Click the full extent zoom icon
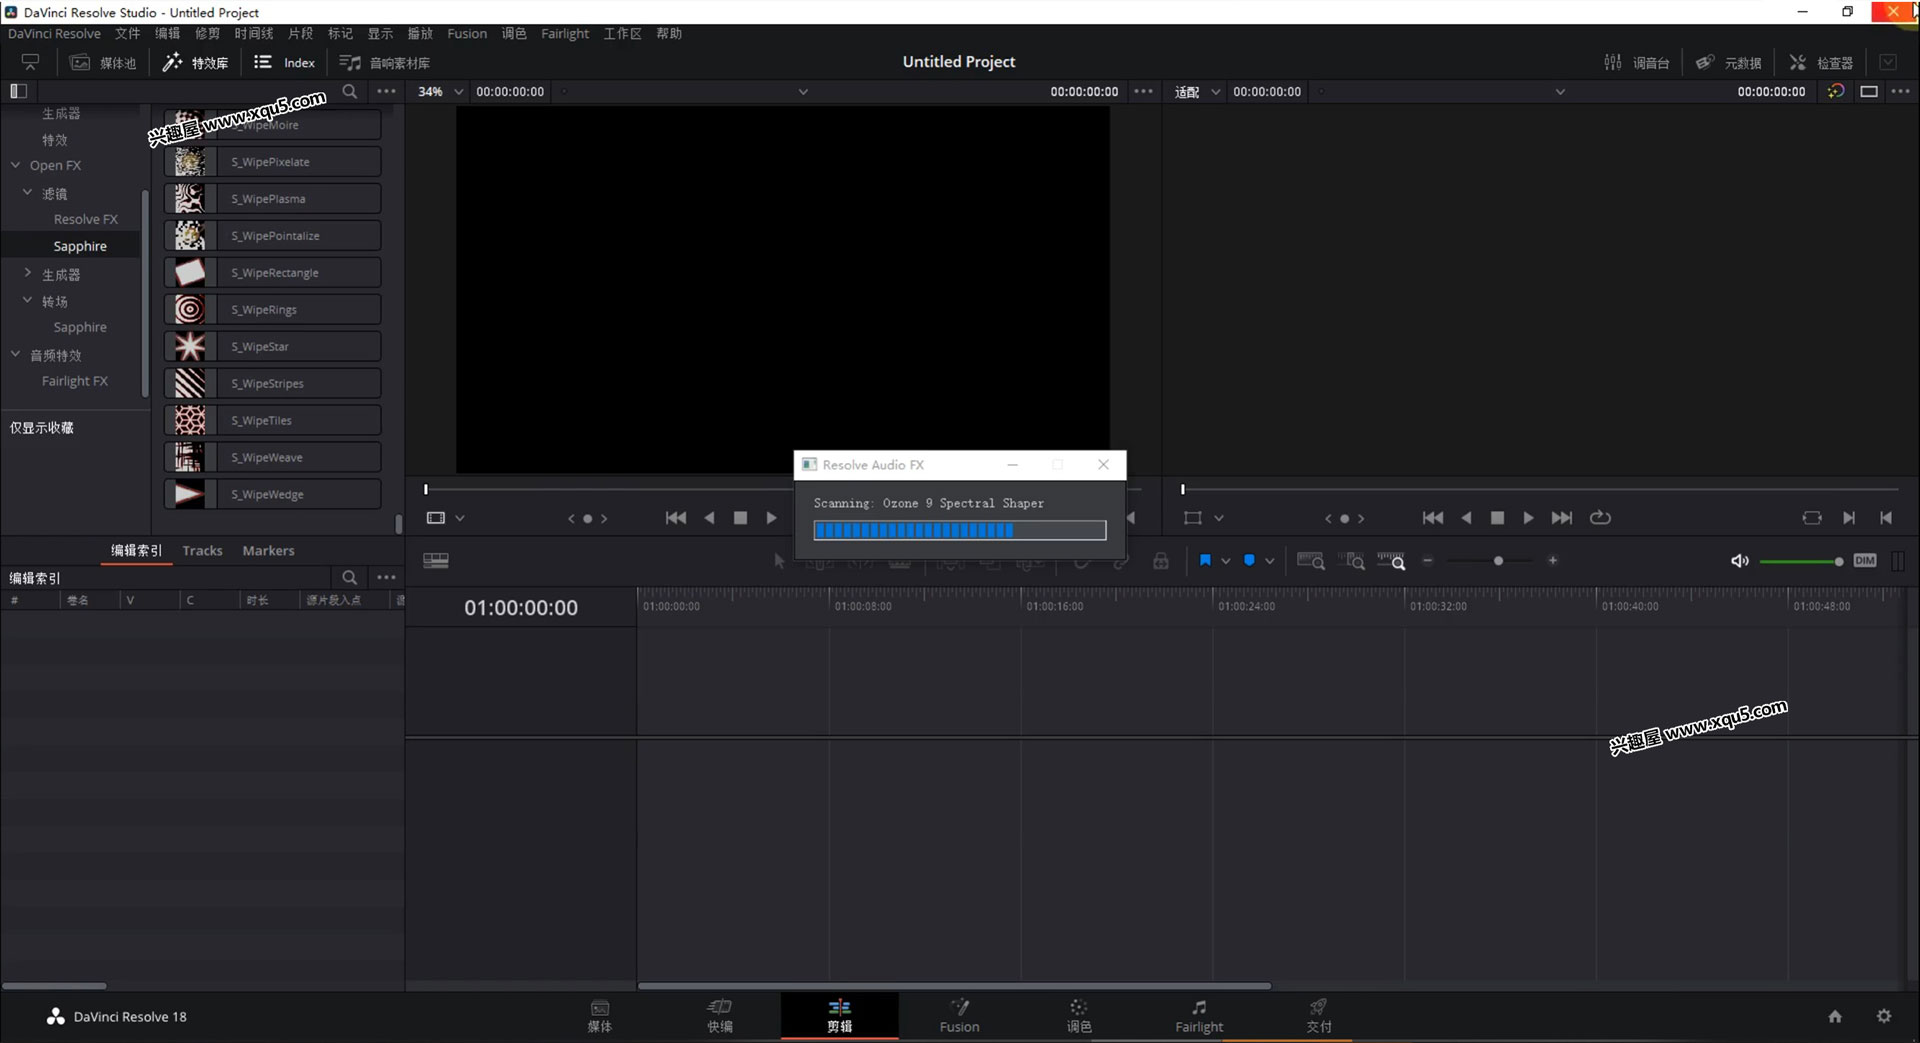The image size is (1920, 1043). click(1311, 561)
